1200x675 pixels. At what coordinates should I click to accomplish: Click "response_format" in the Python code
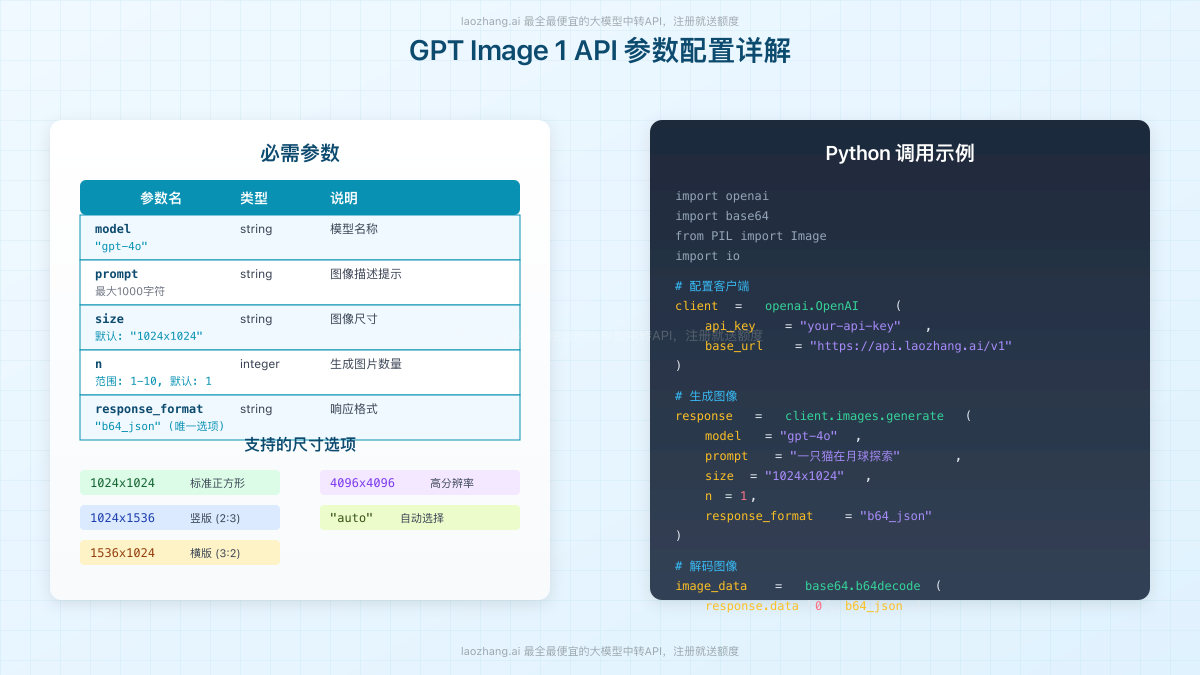(x=759, y=516)
